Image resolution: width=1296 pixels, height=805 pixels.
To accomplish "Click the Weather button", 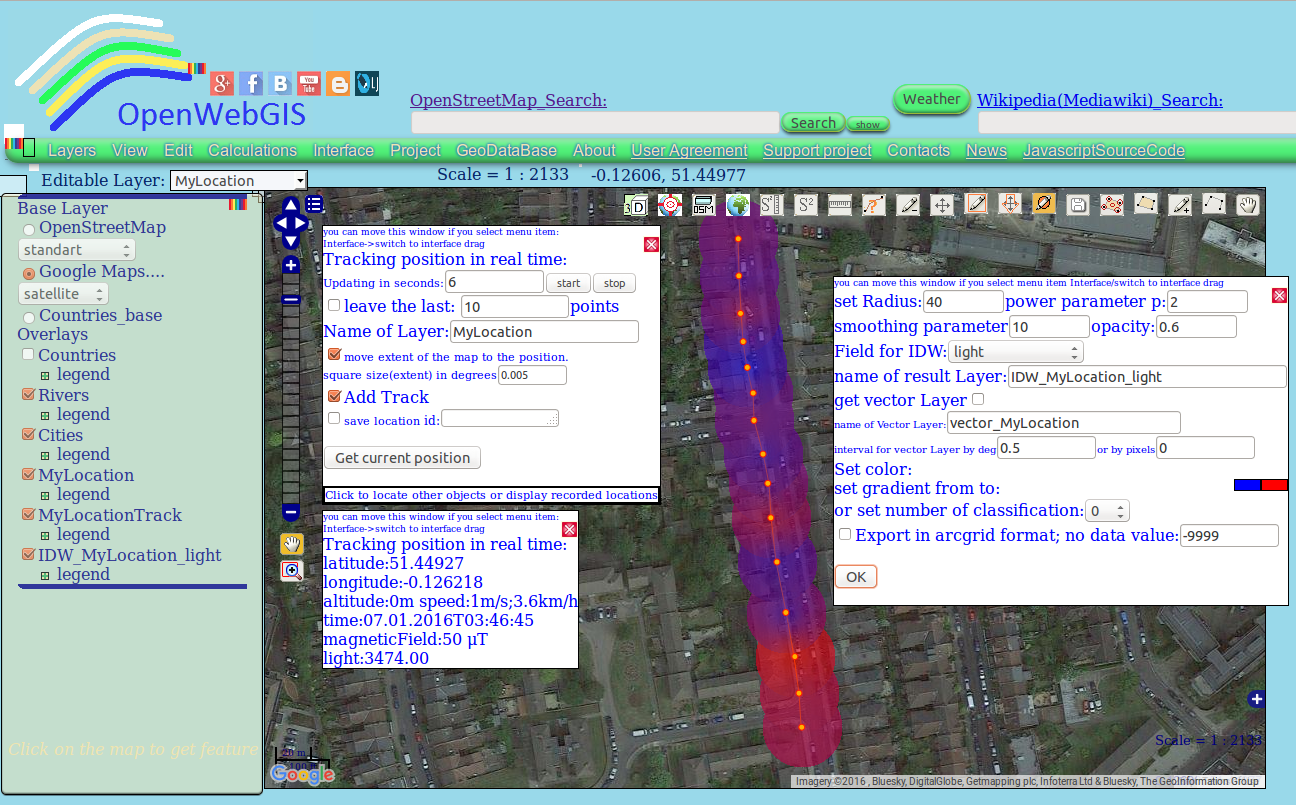I will coord(931,99).
